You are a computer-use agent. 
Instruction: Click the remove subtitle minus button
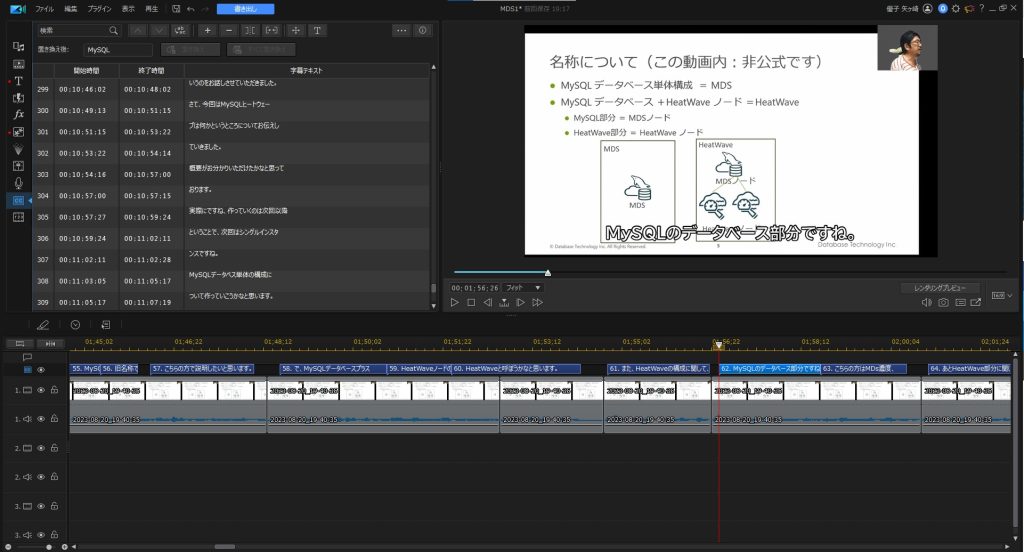point(229,31)
